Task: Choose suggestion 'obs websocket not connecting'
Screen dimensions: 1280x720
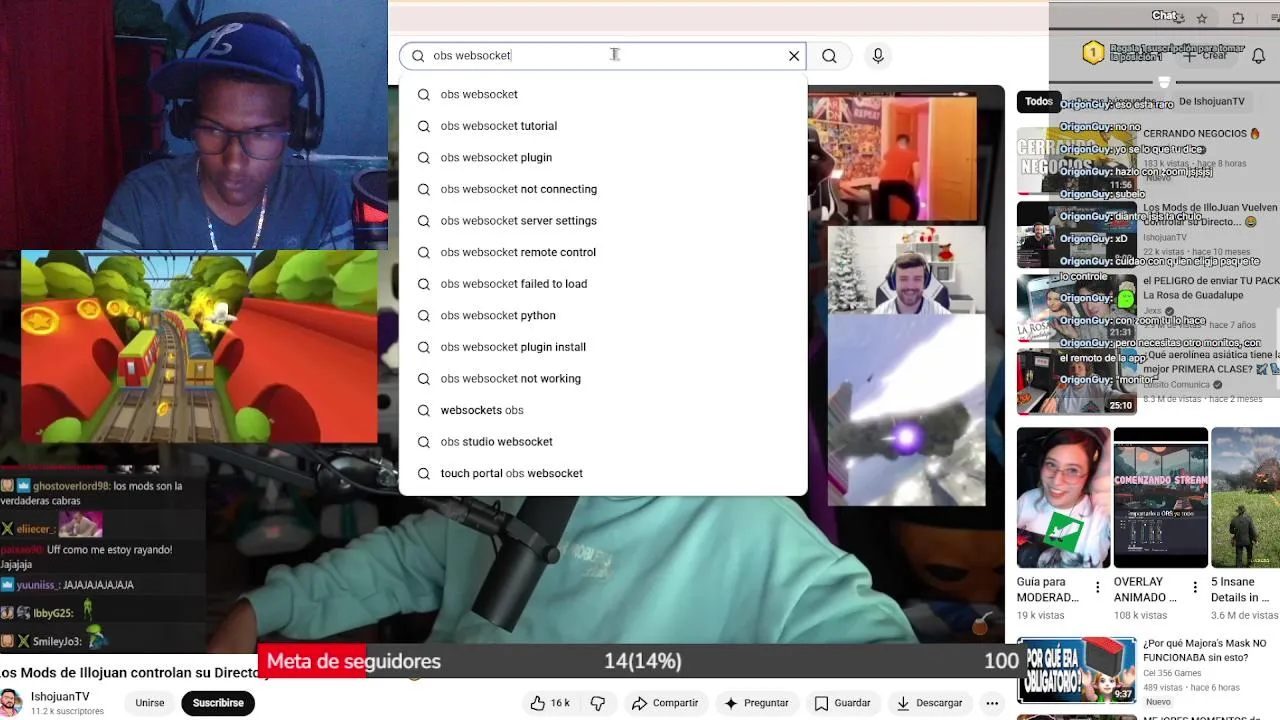Action: tap(603, 189)
